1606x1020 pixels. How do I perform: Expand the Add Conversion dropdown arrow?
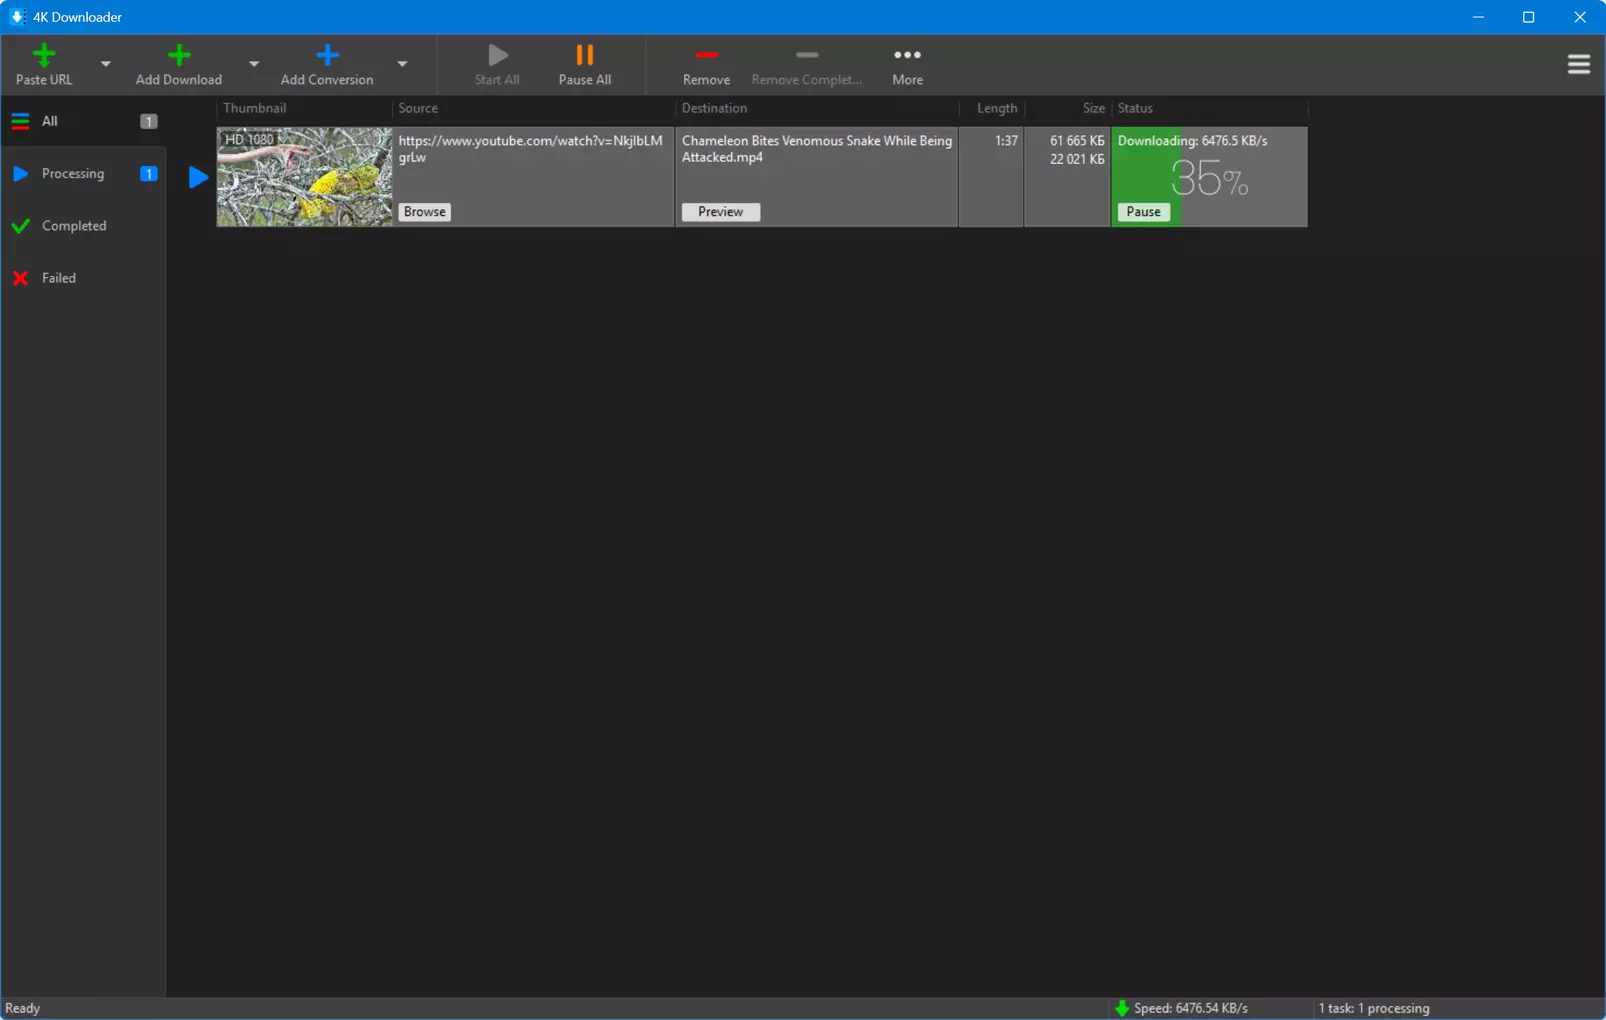click(402, 64)
